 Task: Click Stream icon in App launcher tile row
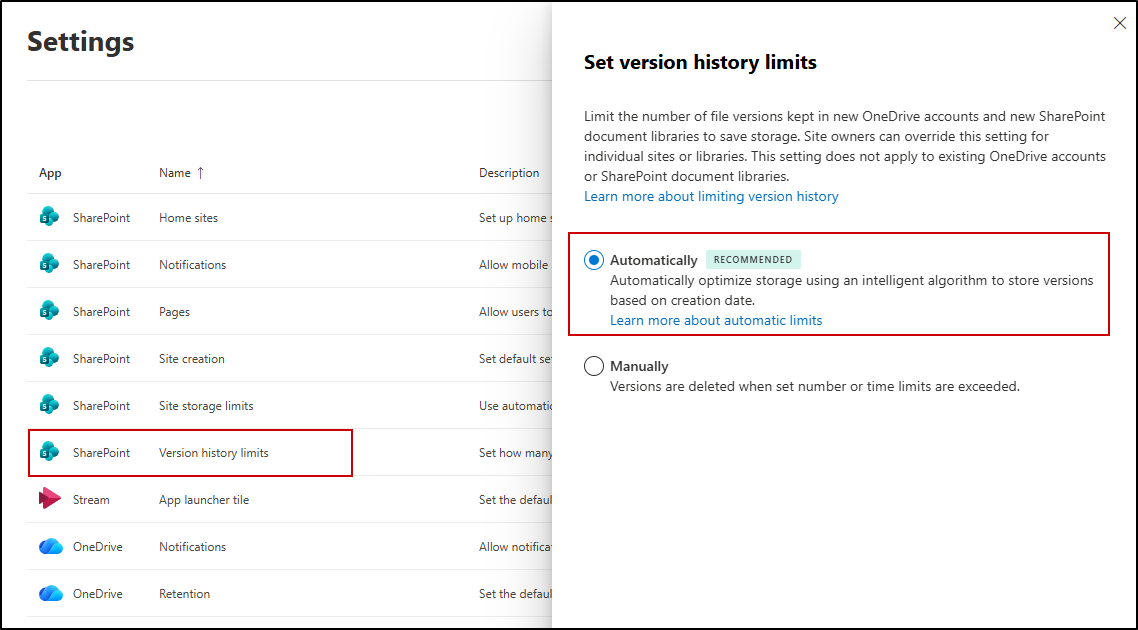coord(50,499)
